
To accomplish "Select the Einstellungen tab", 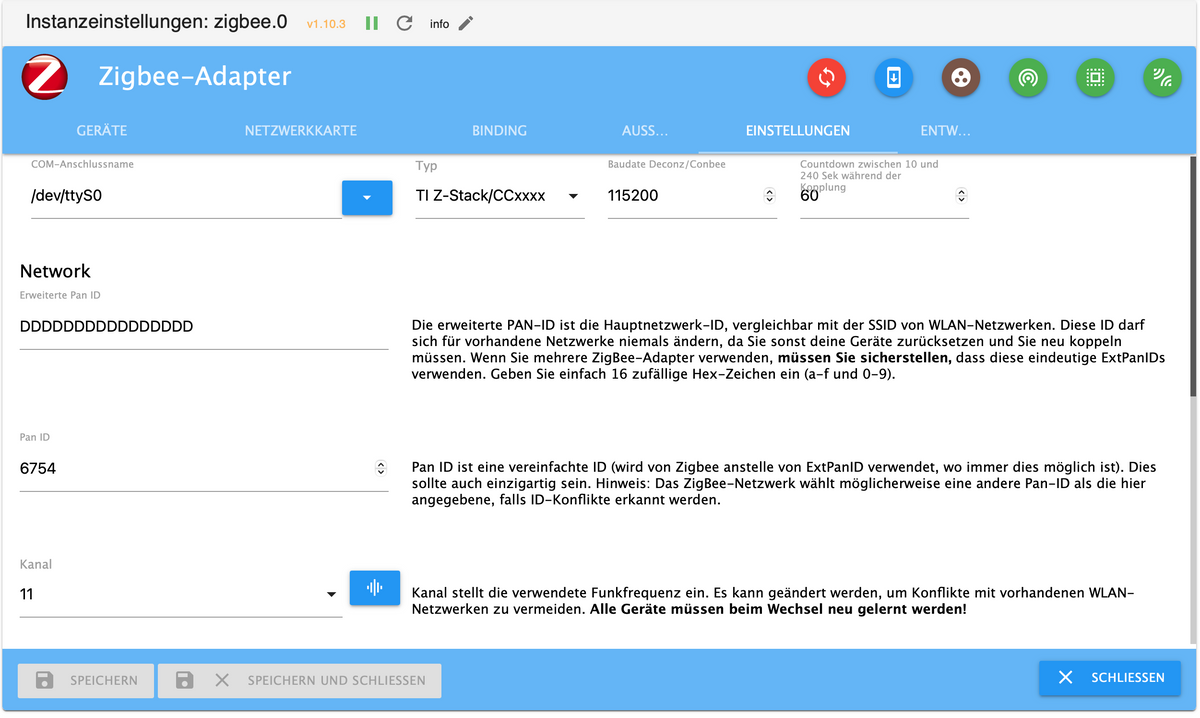I will (x=798, y=131).
